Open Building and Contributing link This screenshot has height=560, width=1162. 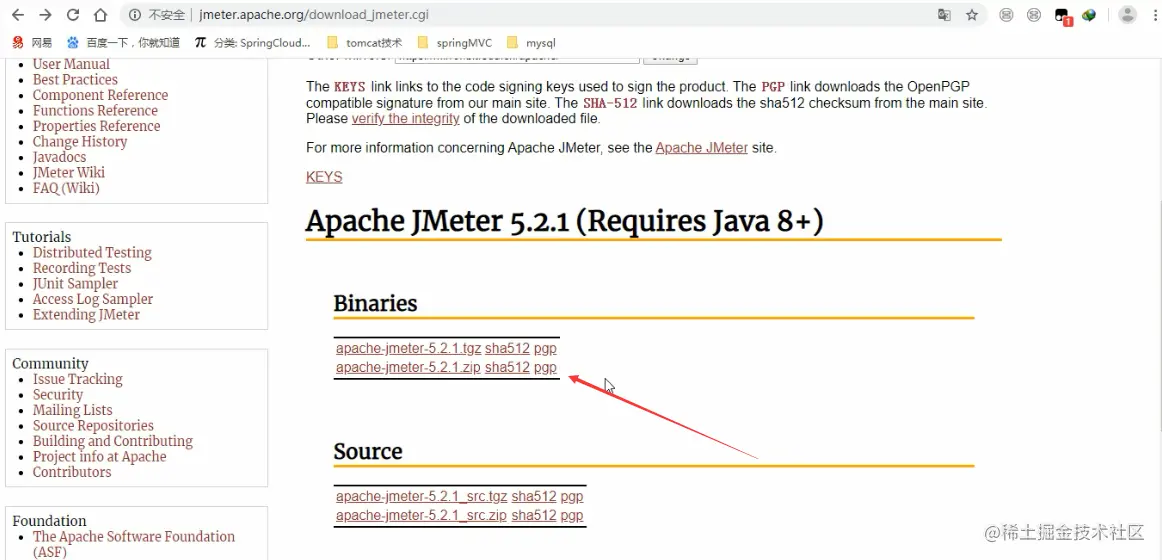[x=113, y=441]
